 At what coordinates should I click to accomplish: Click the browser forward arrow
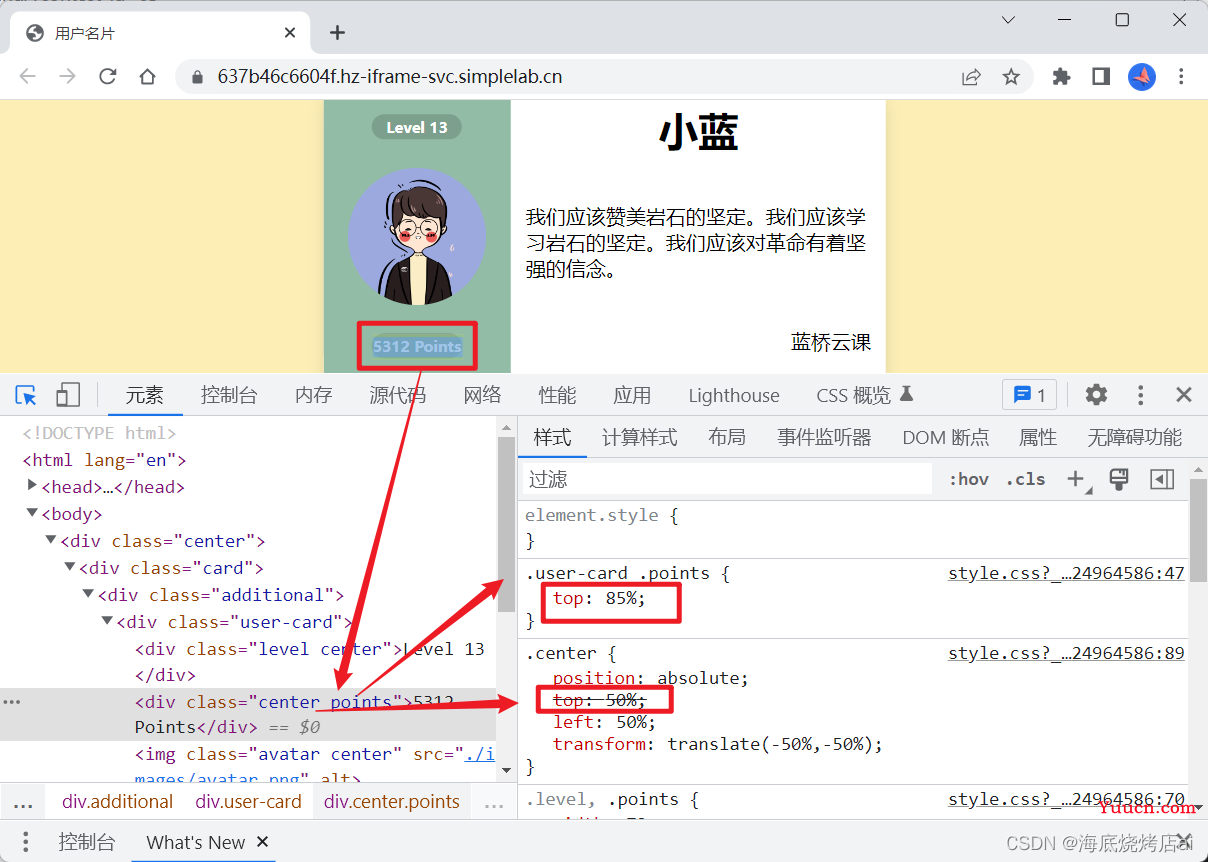tap(67, 77)
